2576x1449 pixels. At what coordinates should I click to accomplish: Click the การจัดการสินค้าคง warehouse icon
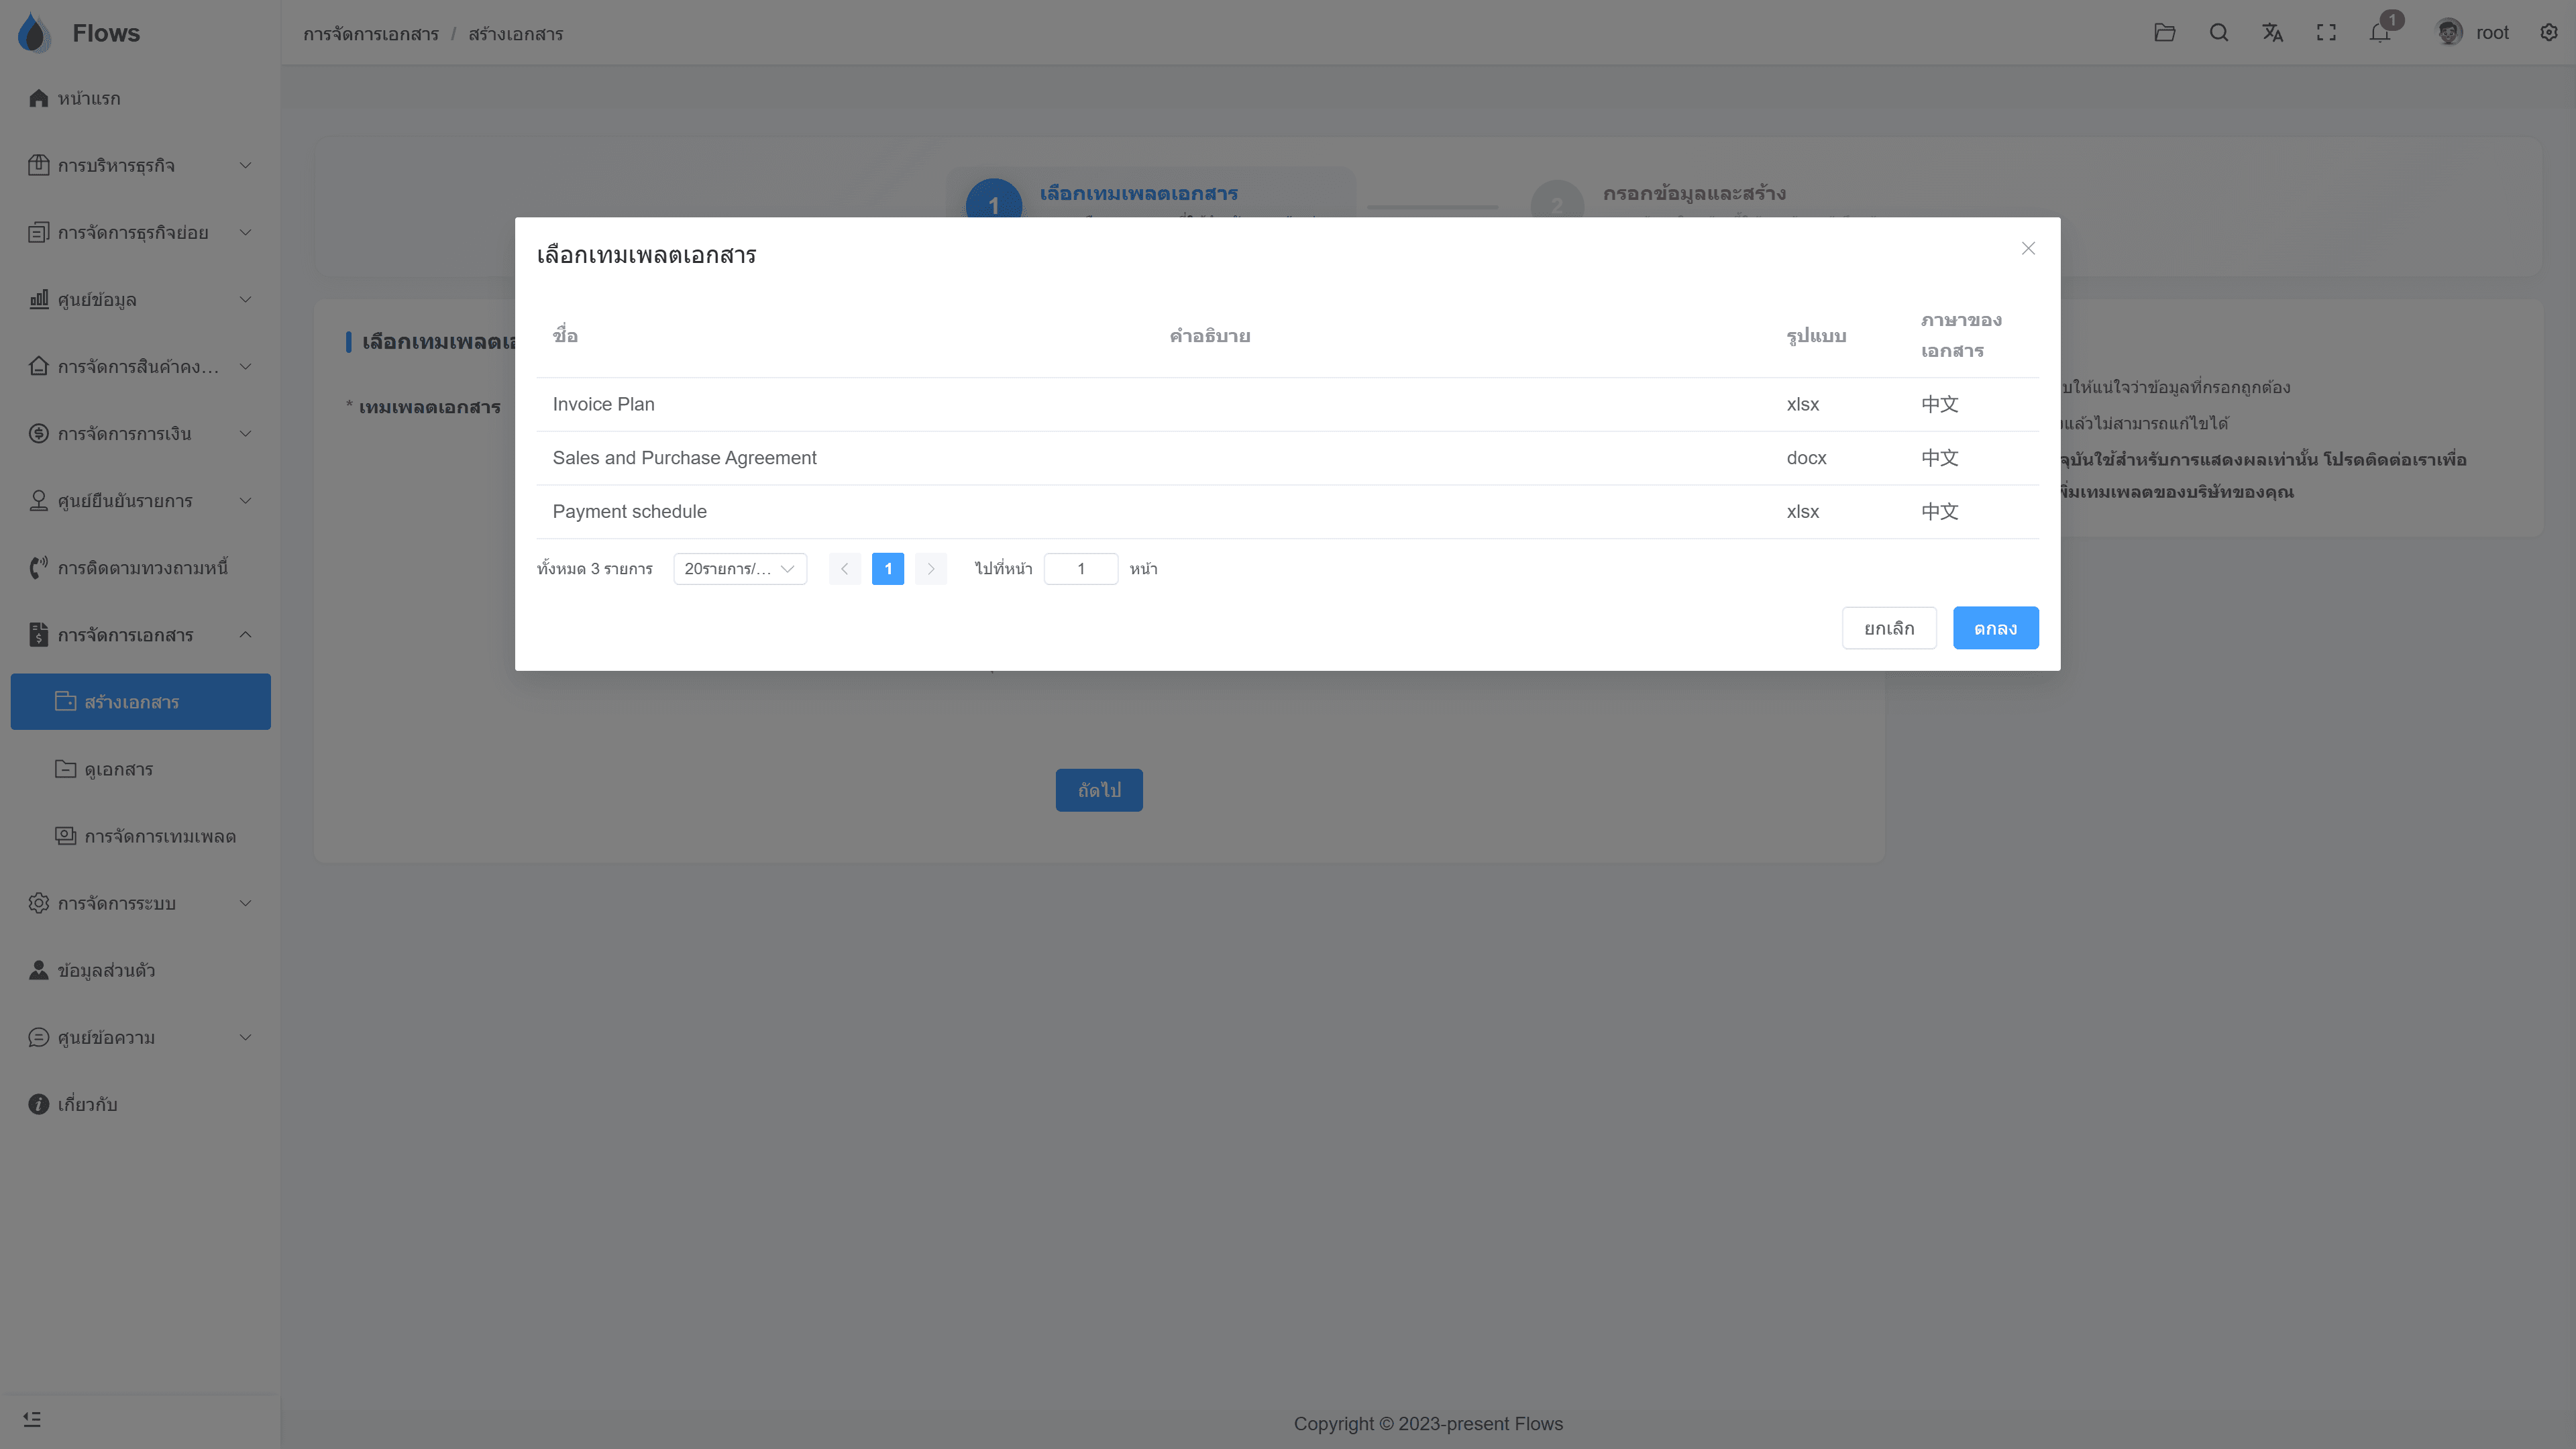click(39, 366)
